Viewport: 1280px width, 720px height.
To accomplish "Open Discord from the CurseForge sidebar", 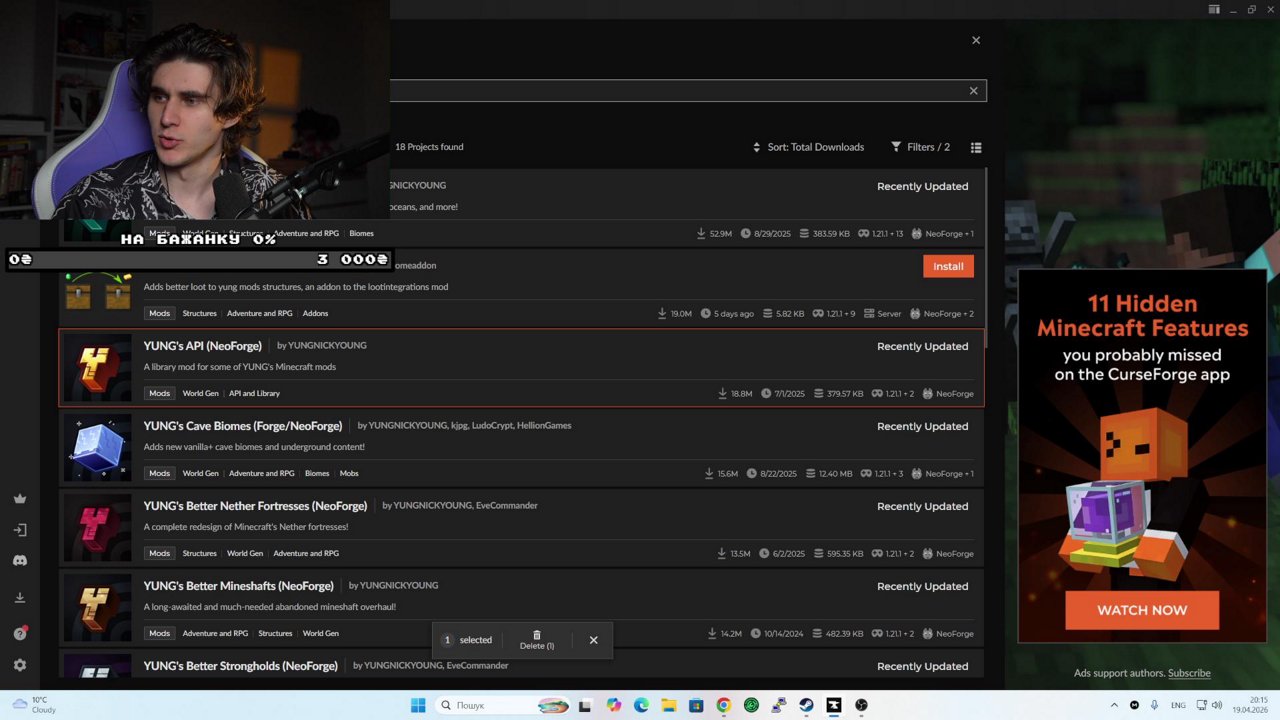I will pos(20,560).
